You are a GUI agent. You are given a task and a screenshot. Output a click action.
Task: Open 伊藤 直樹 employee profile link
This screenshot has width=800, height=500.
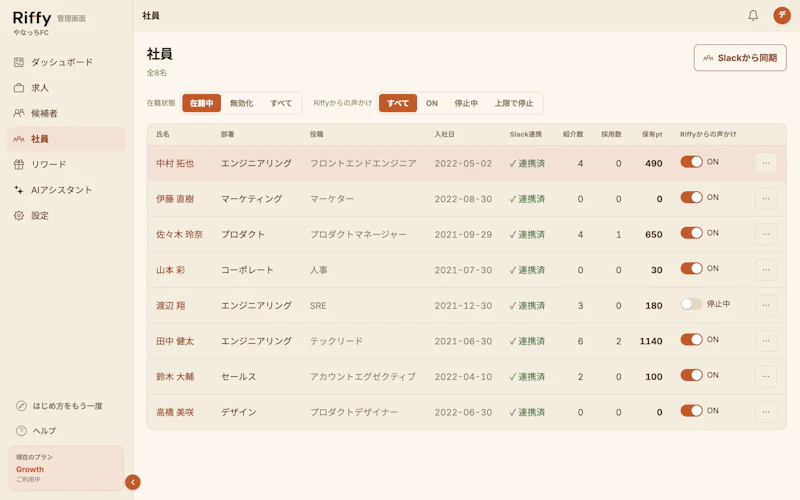(175, 199)
